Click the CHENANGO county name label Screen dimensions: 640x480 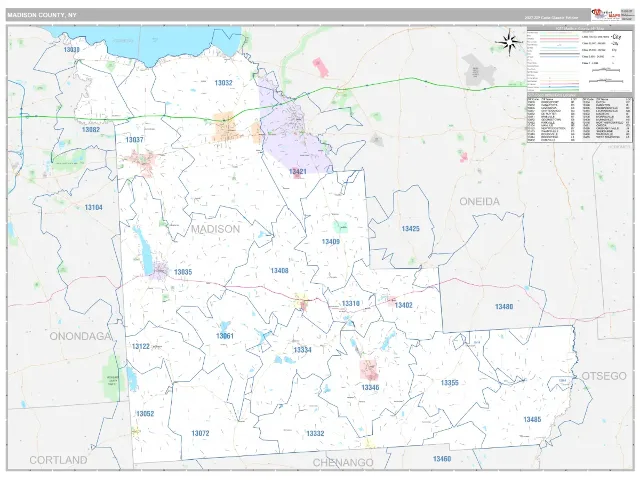pos(343,462)
